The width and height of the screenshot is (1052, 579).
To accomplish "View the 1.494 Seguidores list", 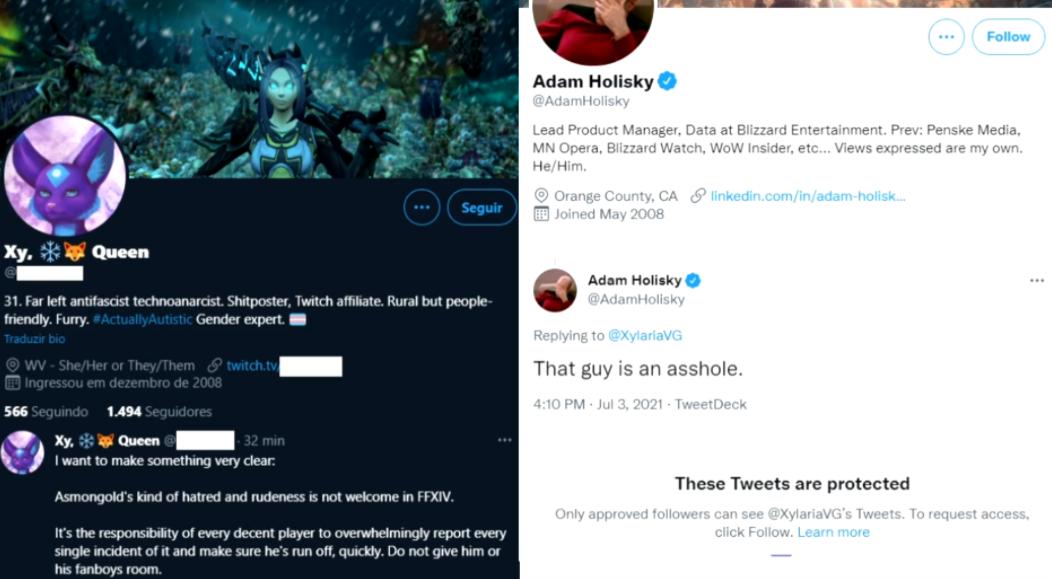I will click(159, 412).
